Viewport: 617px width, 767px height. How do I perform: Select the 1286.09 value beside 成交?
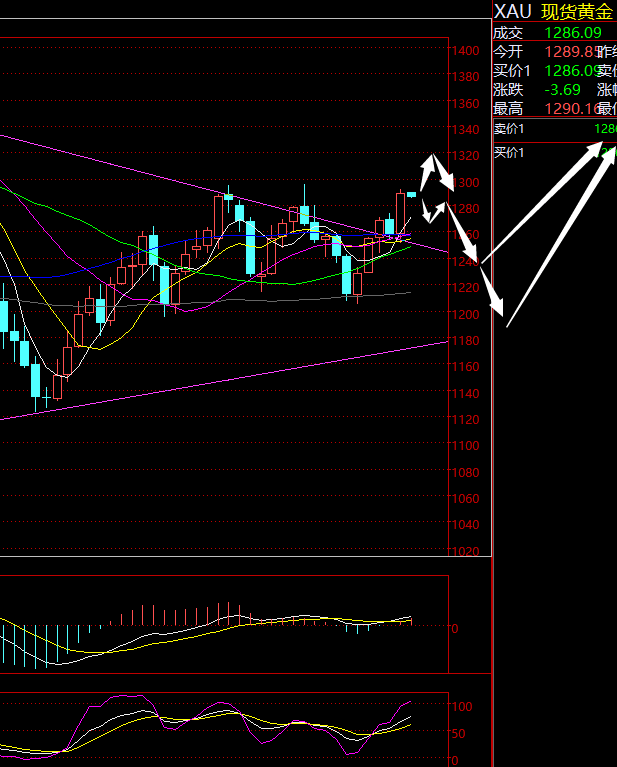tap(573, 33)
